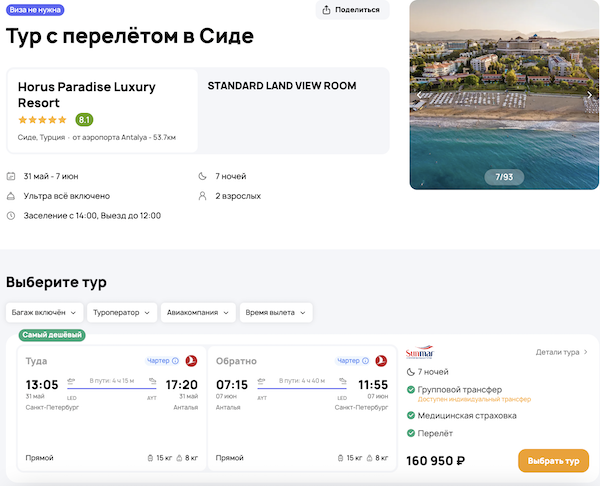
Task: Click the Виза не нужна badge
Action: point(36,9)
